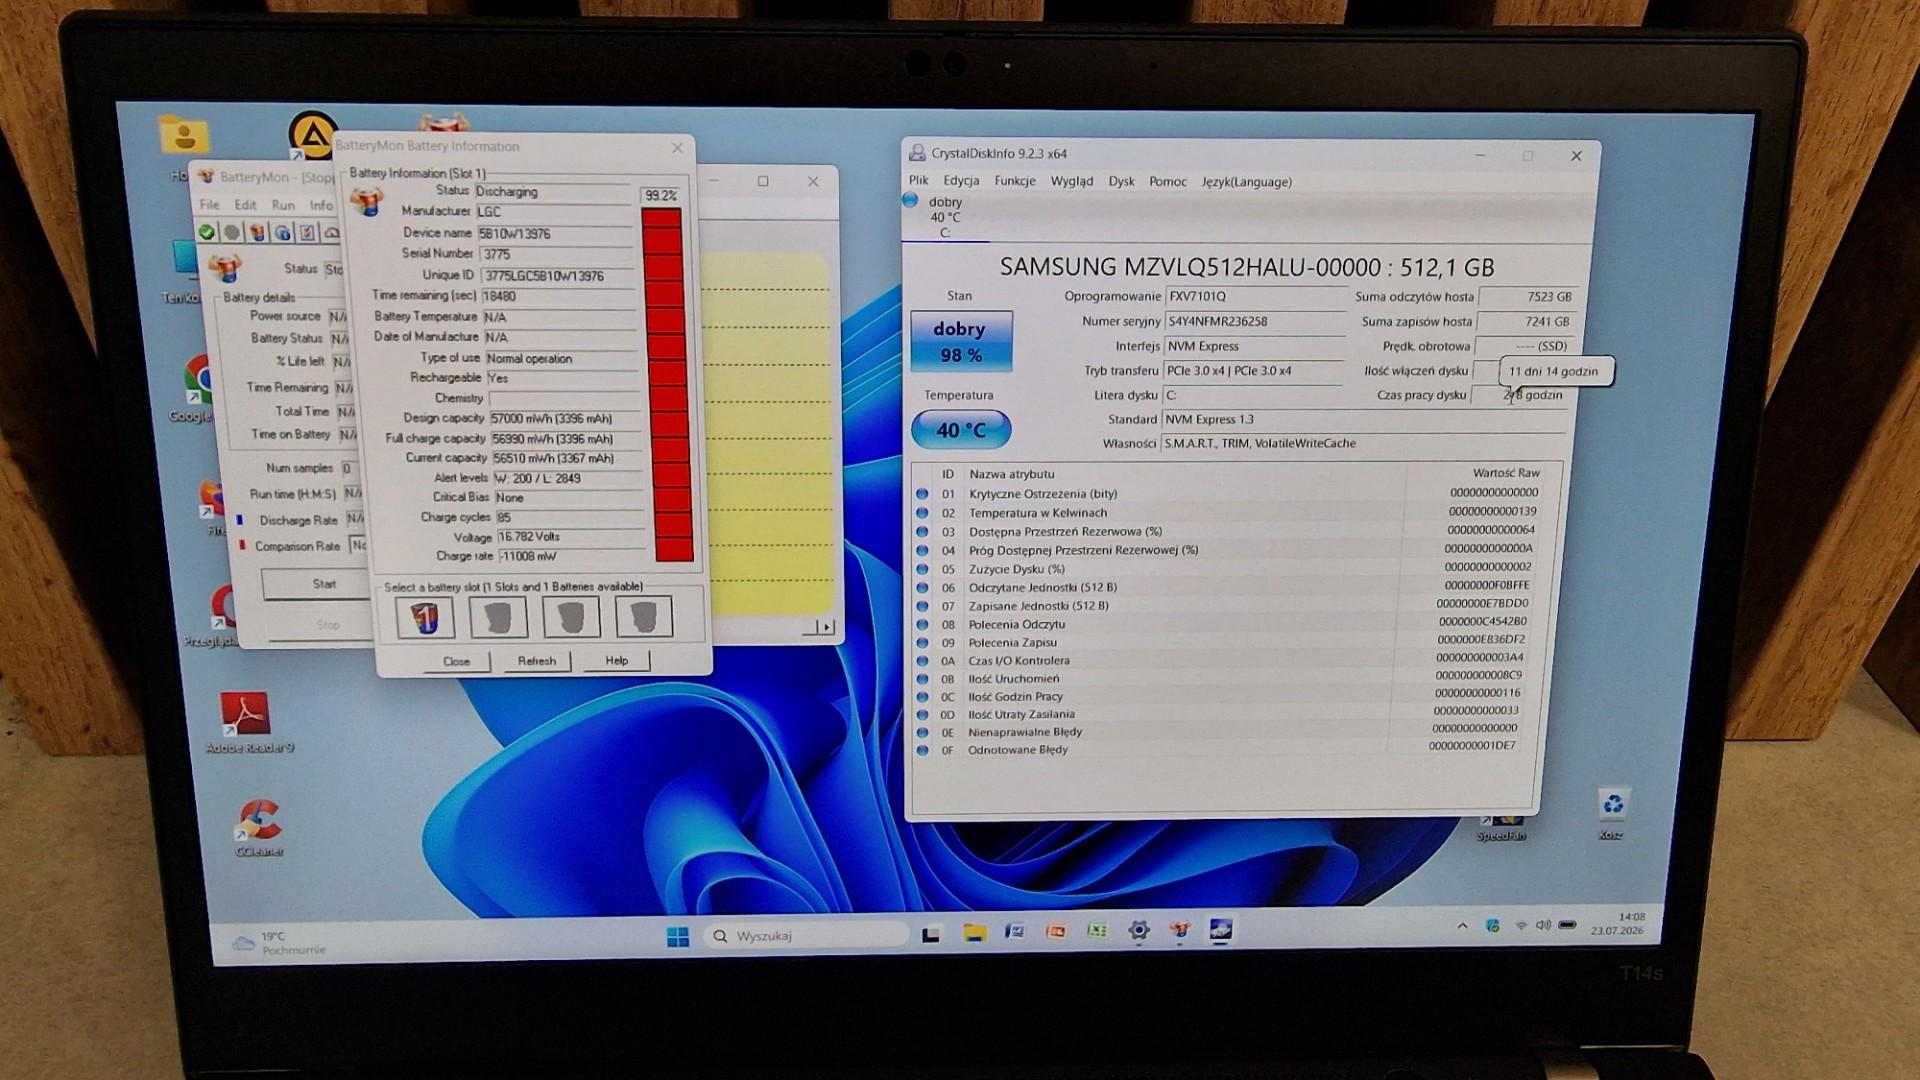Viewport: 1920px width, 1080px height.
Task: Click the Wyszukaj taskbar search box
Action: tap(806, 936)
